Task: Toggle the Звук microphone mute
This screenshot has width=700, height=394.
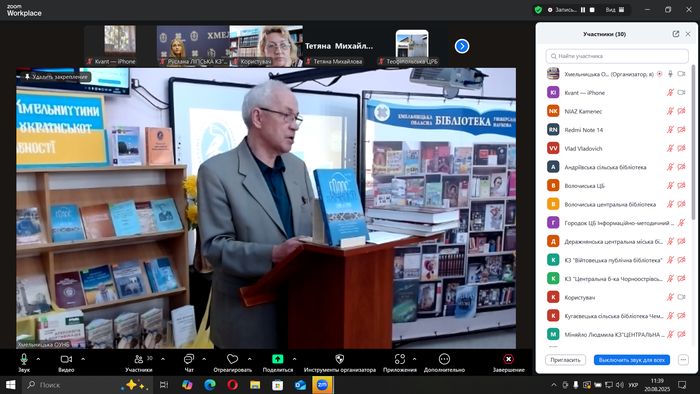Action: (x=24, y=359)
